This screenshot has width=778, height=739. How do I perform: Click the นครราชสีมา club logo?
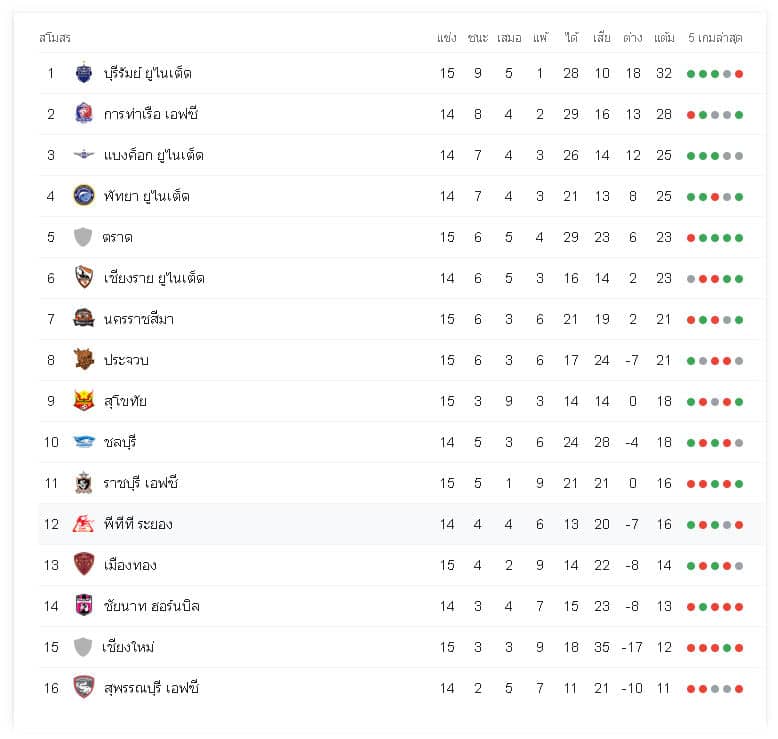(x=83, y=319)
